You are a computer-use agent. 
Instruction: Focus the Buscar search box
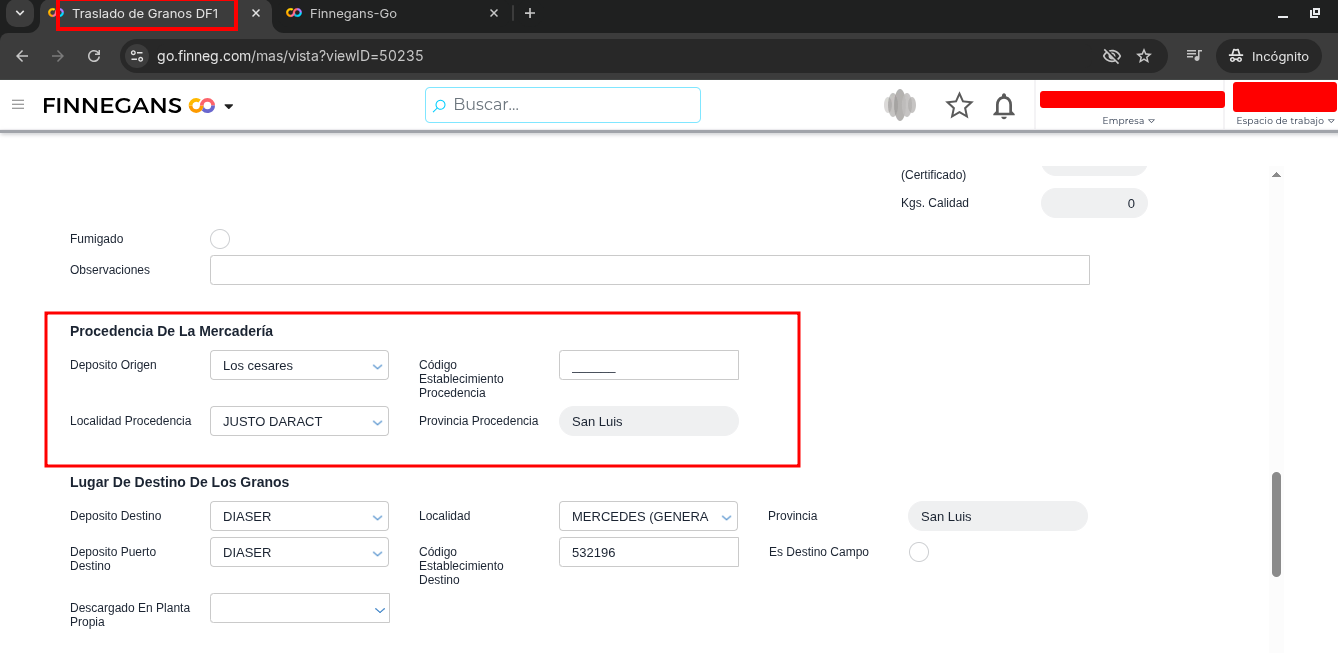[563, 105]
